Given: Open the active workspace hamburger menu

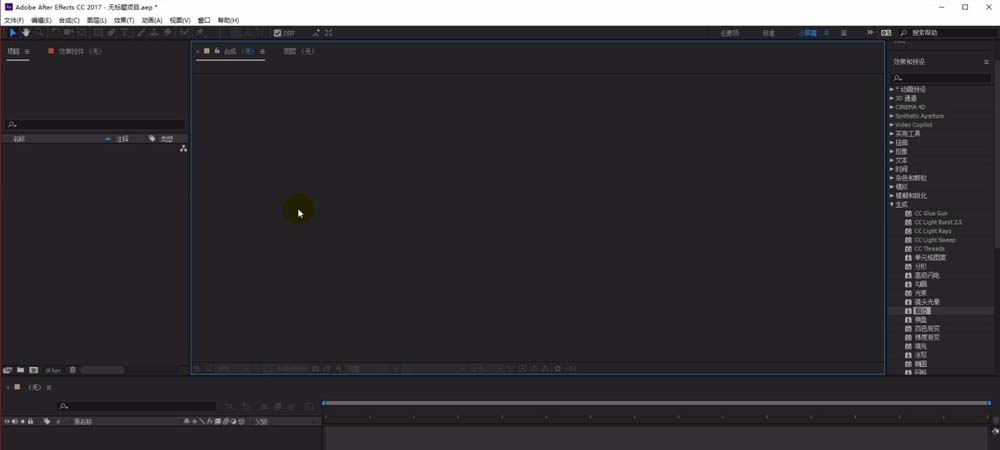Looking at the screenshot, I should coord(827,33).
